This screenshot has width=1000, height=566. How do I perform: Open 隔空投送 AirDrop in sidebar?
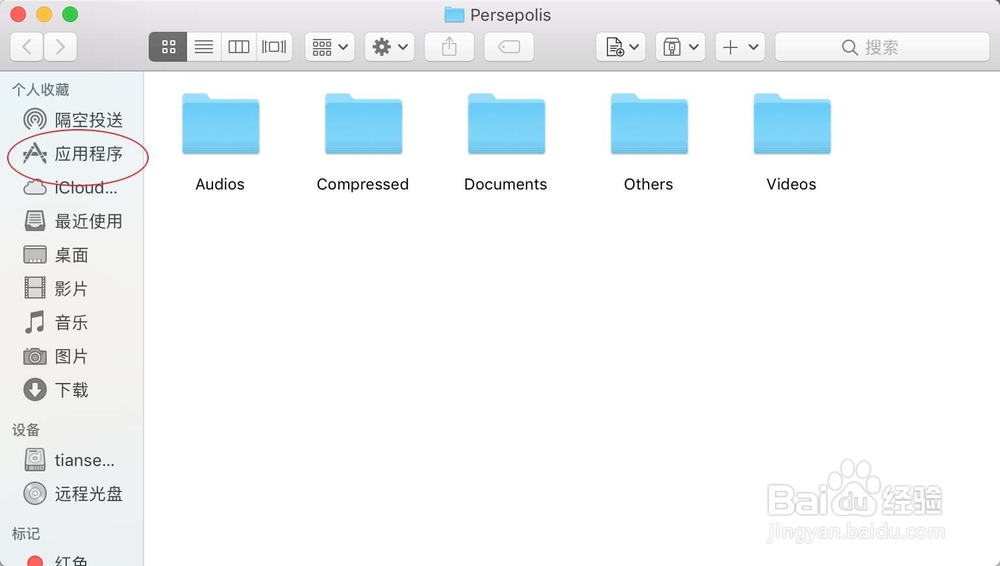click(73, 119)
